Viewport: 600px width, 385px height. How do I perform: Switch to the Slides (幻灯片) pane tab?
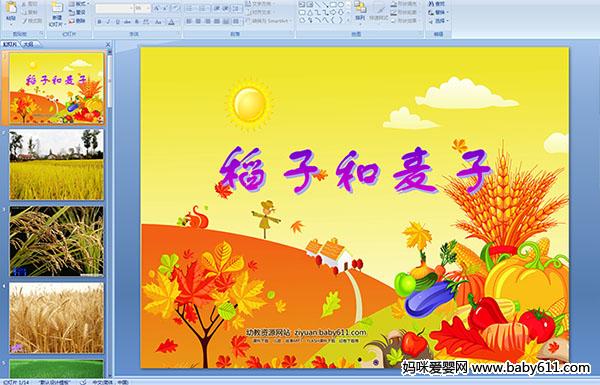tap(10, 44)
